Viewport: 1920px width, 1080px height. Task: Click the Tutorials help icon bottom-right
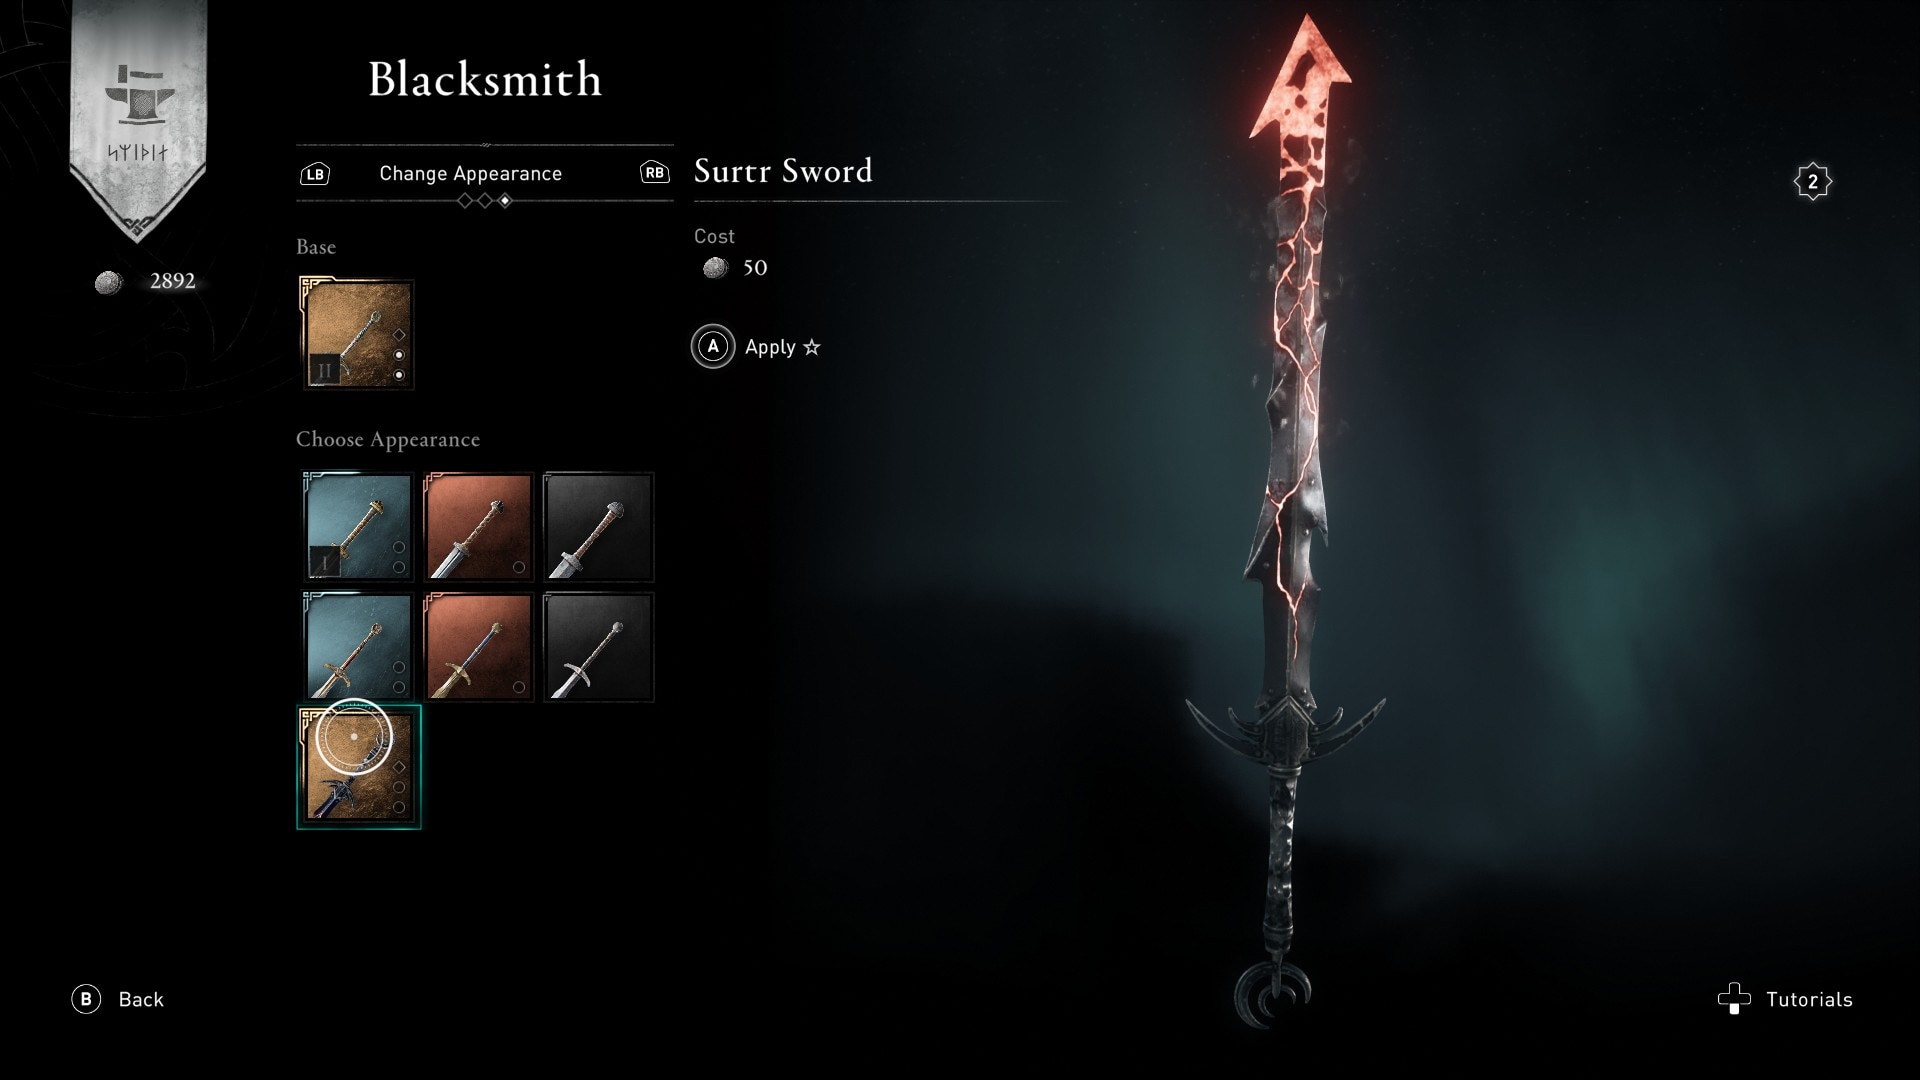click(x=1733, y=998)
